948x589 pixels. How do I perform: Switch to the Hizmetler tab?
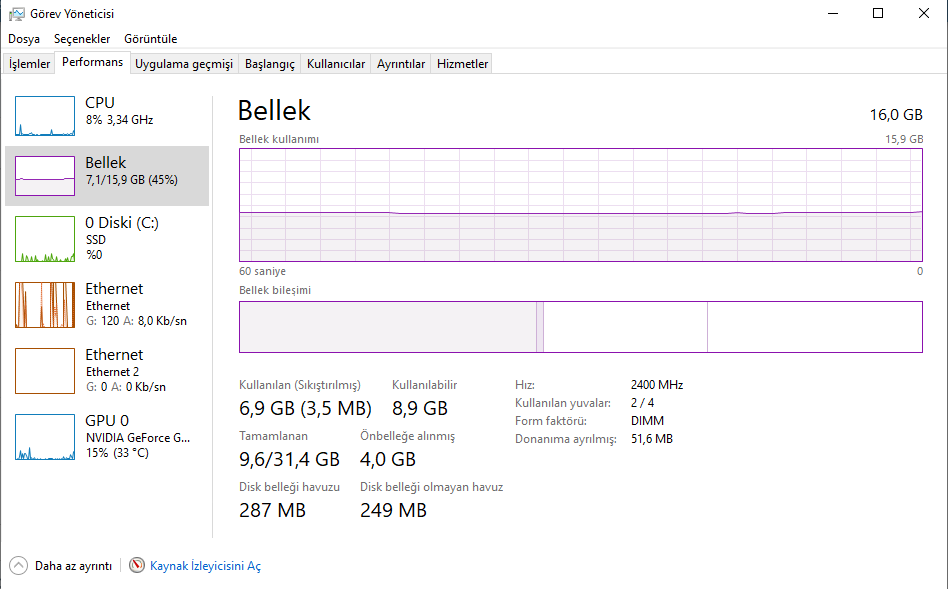pos(463,64)
